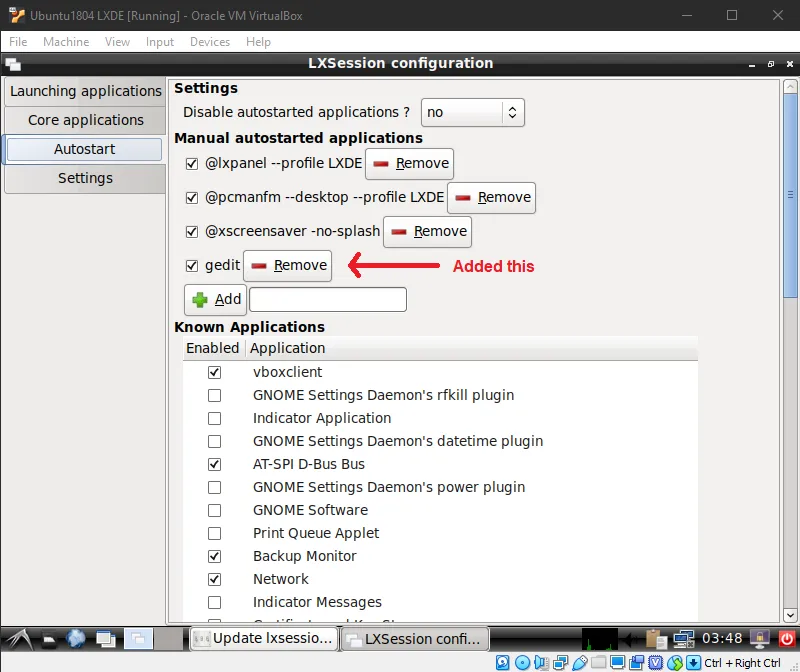Select the Autostart tab
The height and width of the screenshot is (672, 800).
click(x=85, y=149)
